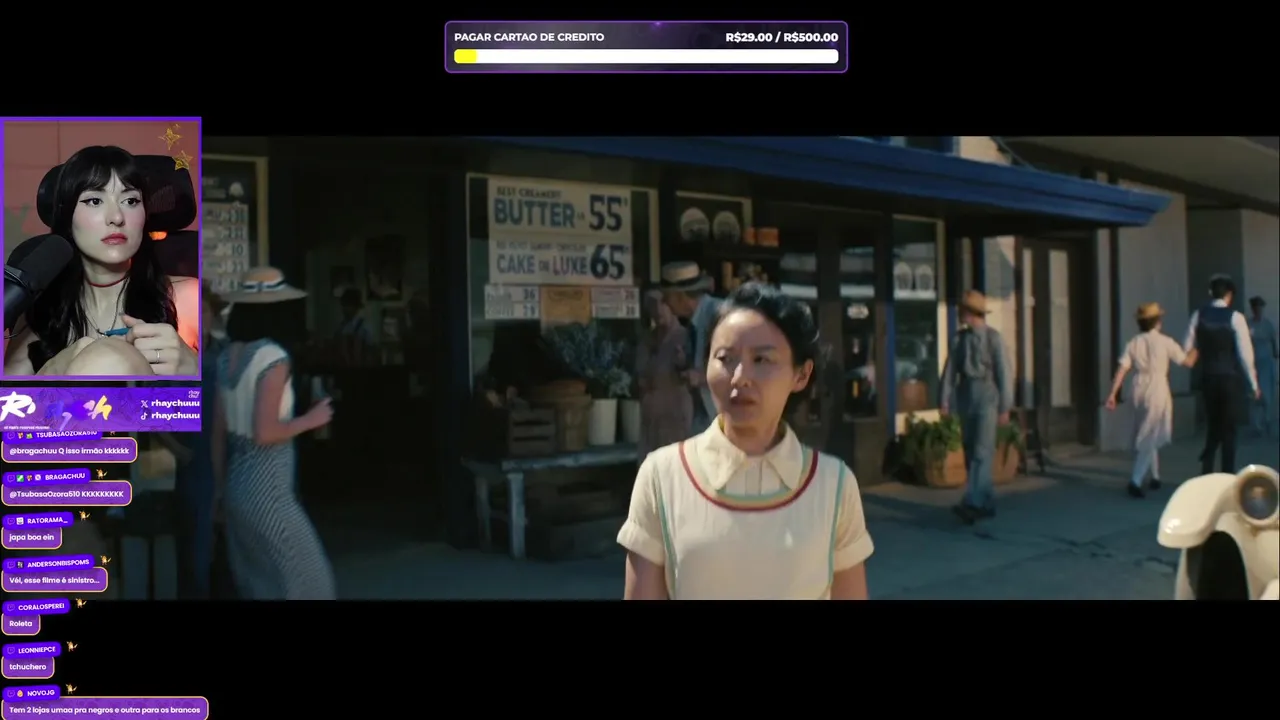The image size is (1280, 720).
Task: Click the message 'Véi, esse filme é sinistro...'
Action: [54, 580]
